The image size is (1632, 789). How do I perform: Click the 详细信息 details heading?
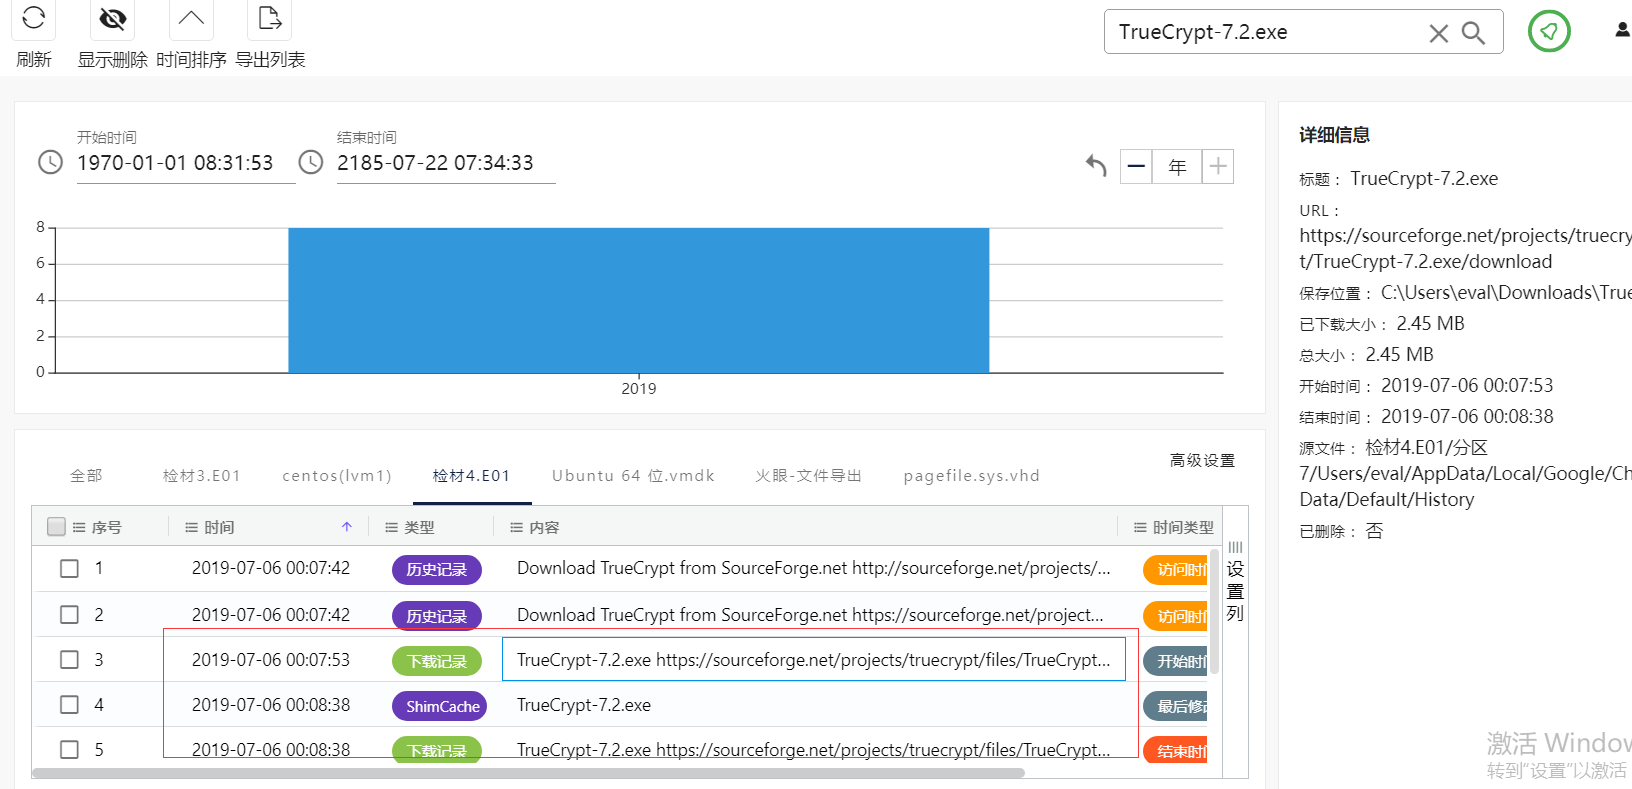click(1334, 135)
